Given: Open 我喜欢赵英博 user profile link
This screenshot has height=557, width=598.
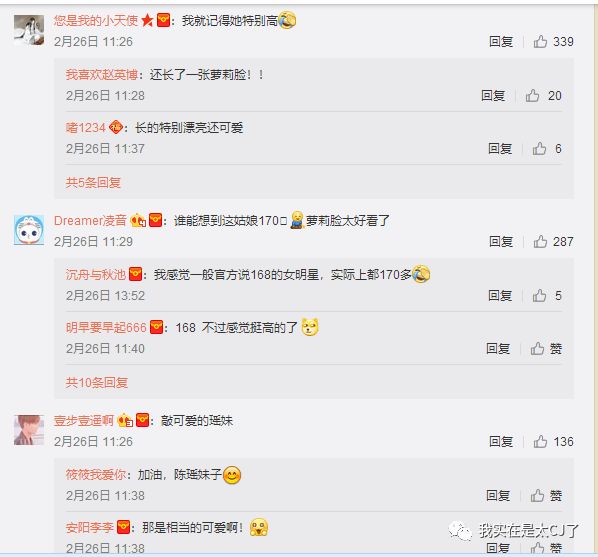Looking at the screenshot, I should 101,74.
